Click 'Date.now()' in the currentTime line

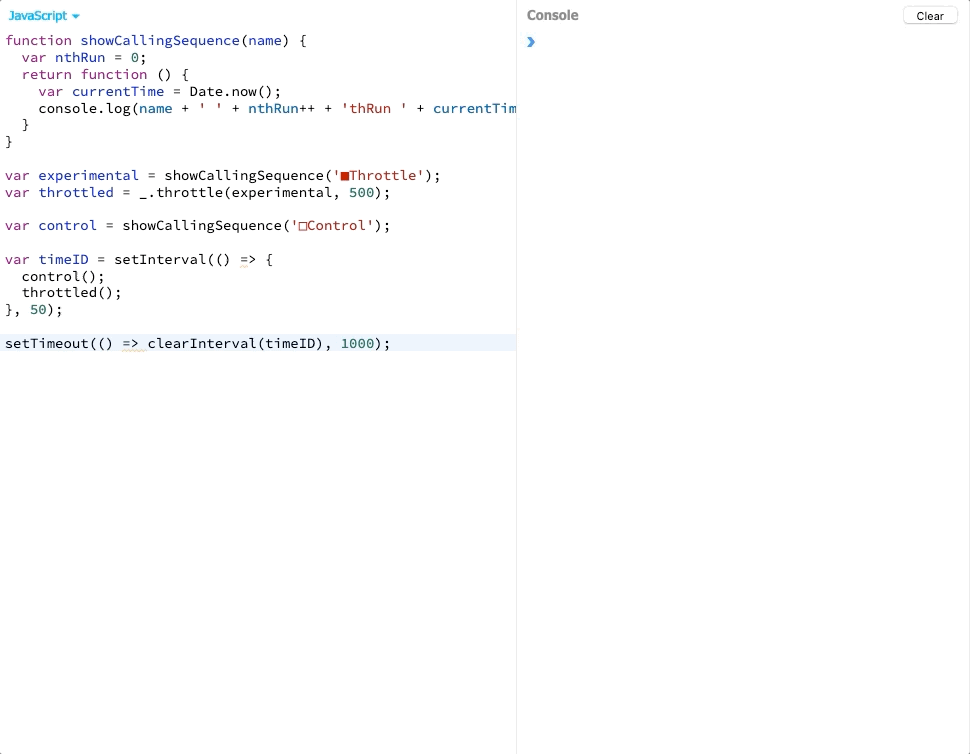tap(230, 92)
